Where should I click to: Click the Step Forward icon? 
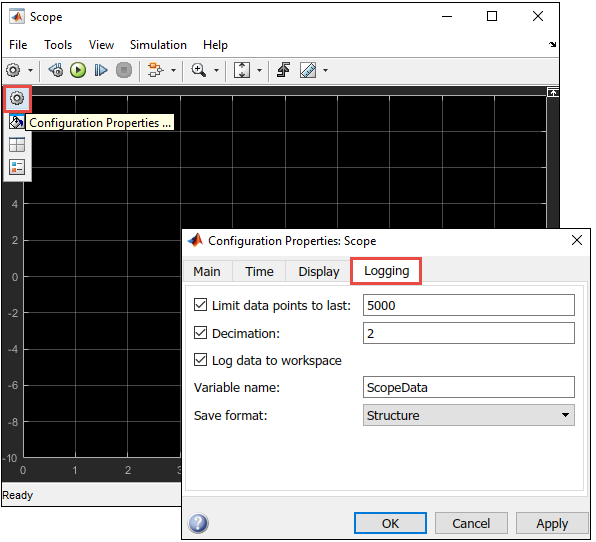[101, 70]
